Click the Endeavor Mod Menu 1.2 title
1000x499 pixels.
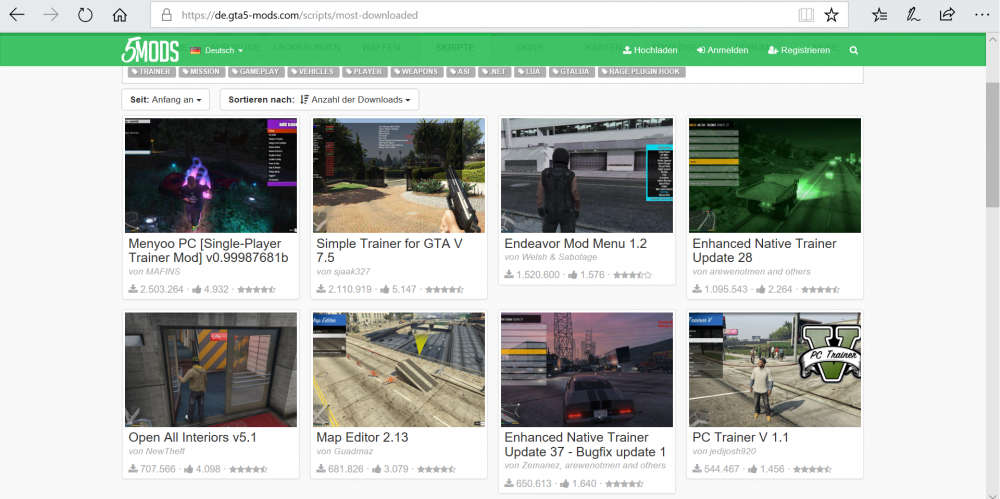coord(576,243)
